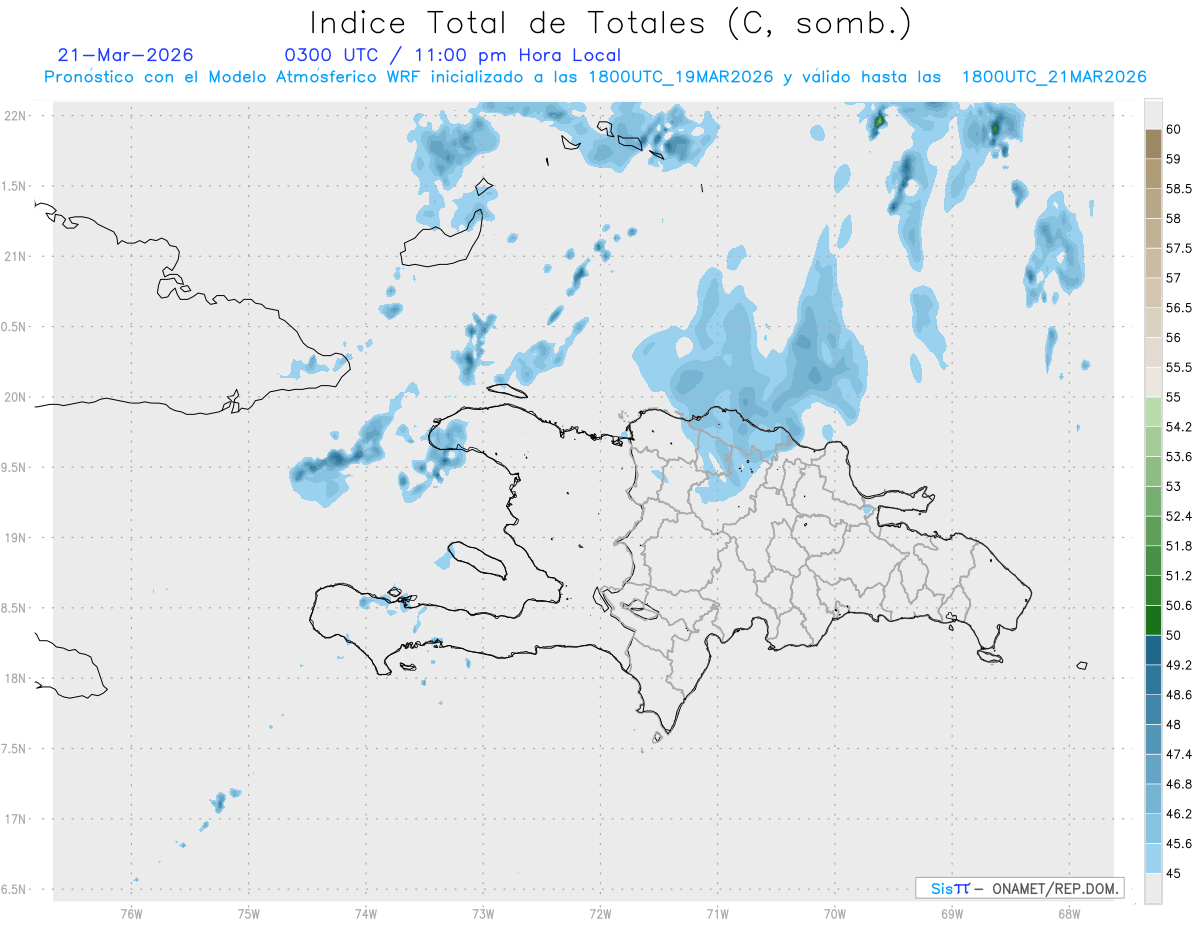This screenshot has height=927, width=1200.
Task: Click the green hotspot near 68.6W 22N
Action: (996, 128)
